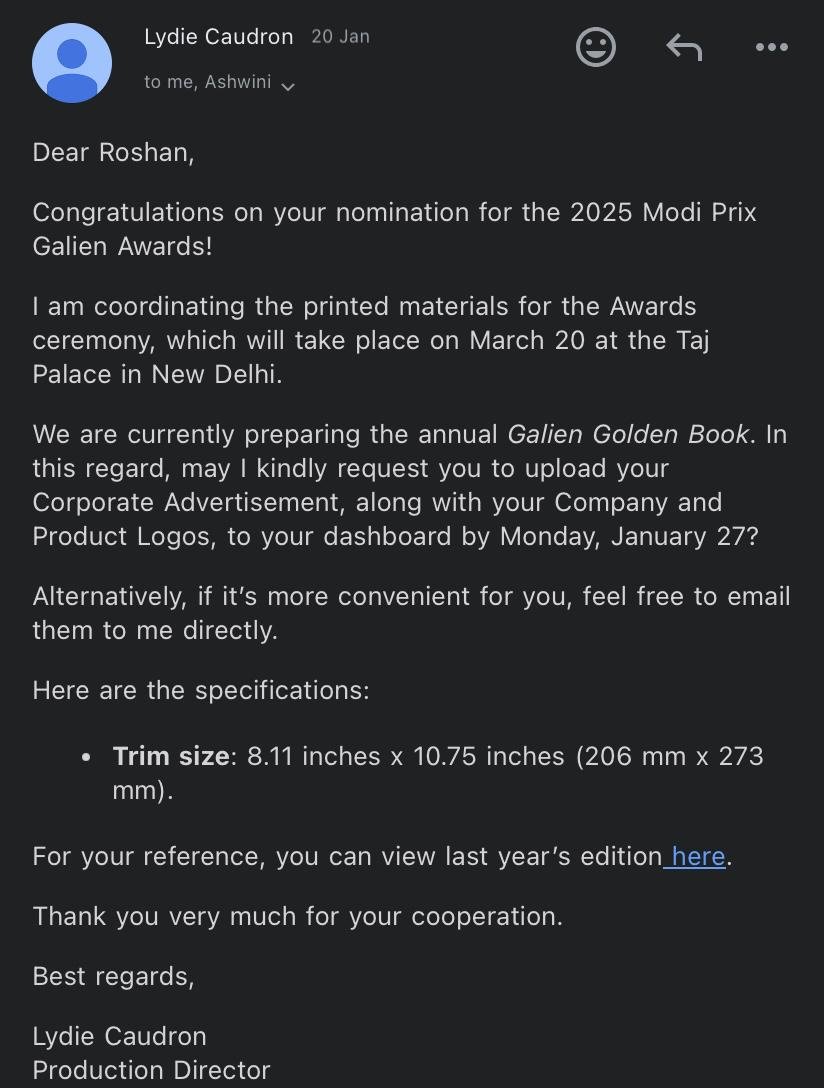Viewport: 824px width, 1088px height.
Task: Open the three-dot more options menu
Action: click(x=771, y=47)
